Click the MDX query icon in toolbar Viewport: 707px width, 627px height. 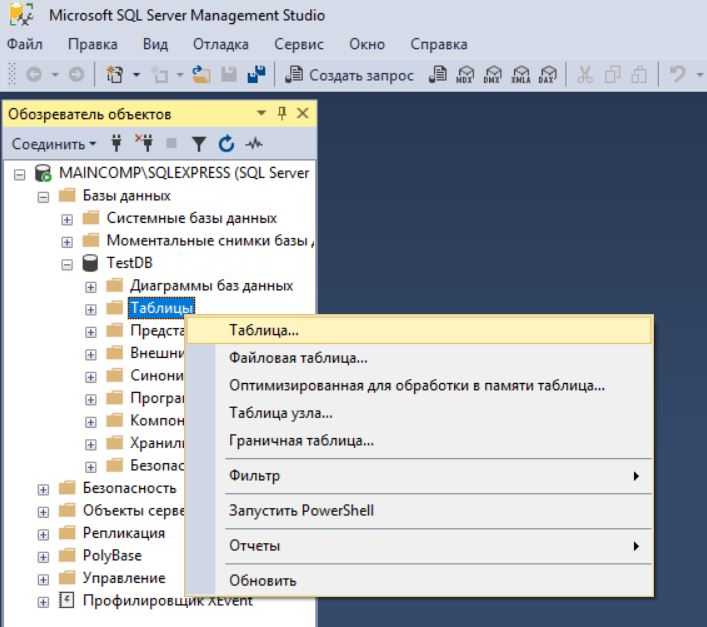[464, 76]
